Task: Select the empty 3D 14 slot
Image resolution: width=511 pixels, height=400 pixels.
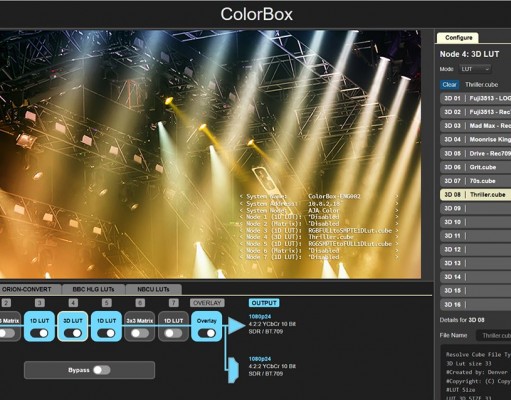Action: [x=476, y=277]
